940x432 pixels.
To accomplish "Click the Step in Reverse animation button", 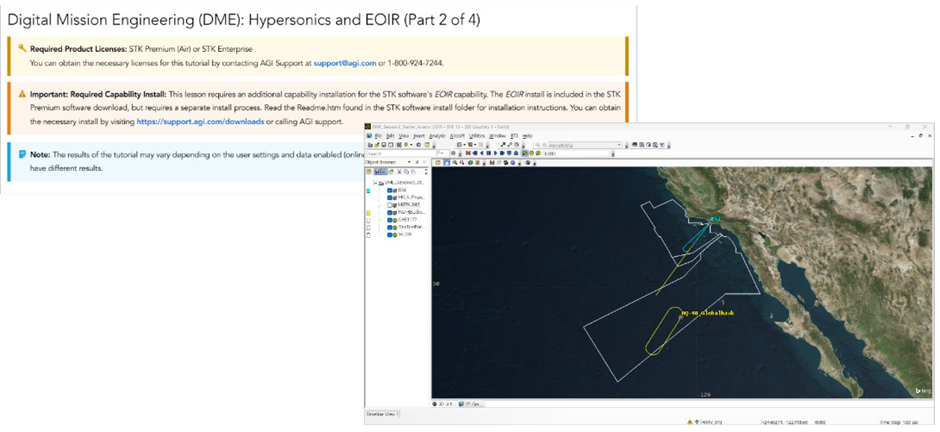I will click(475, 153).
